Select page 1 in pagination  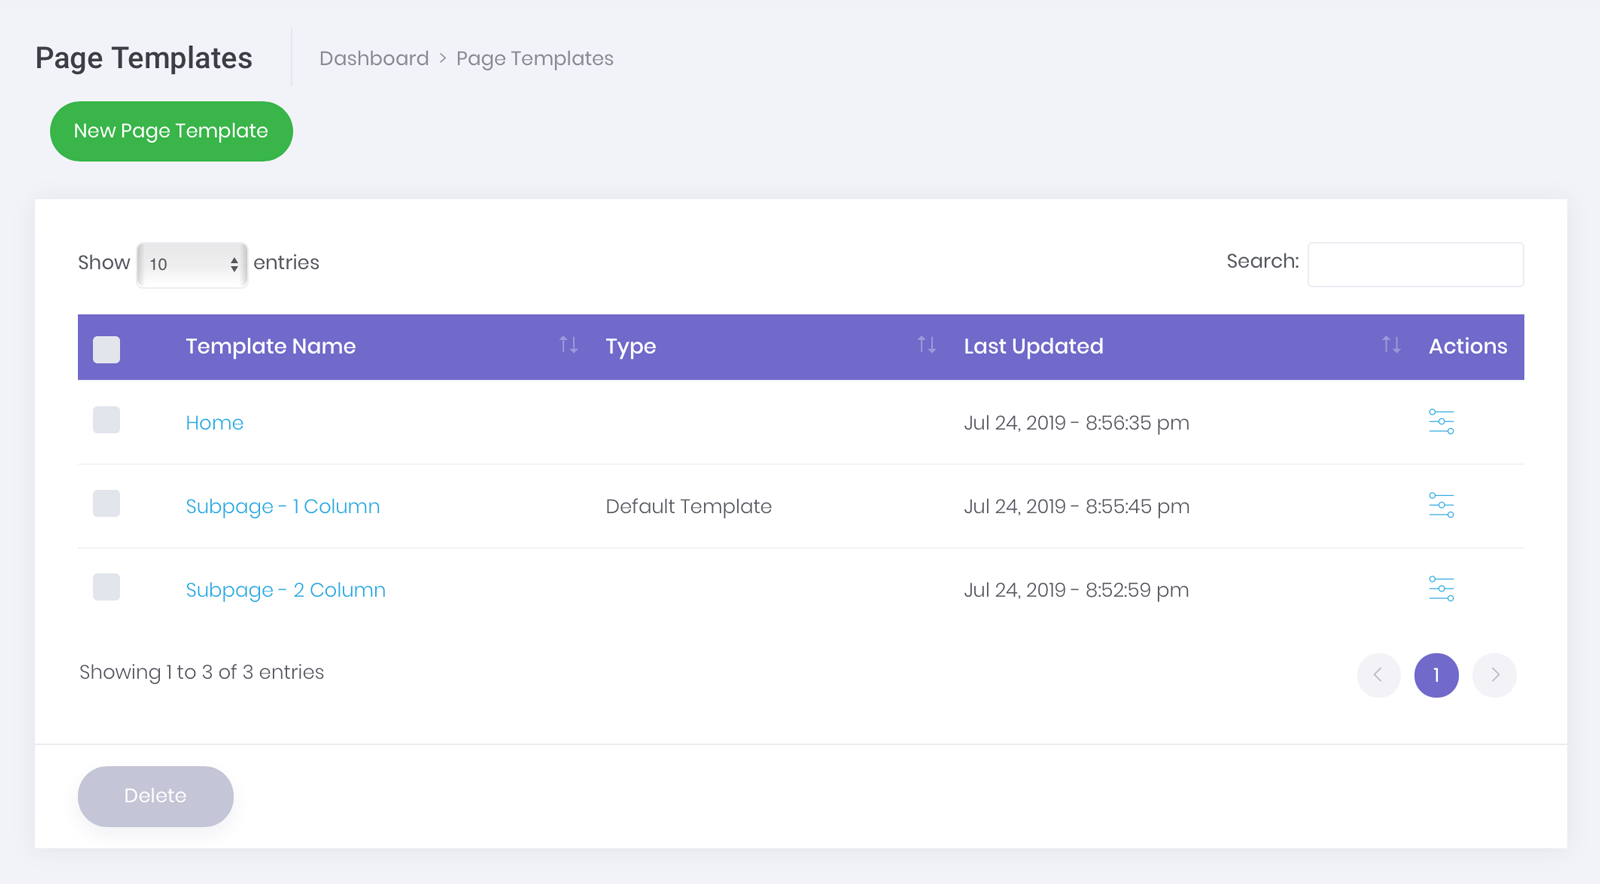click(1436, 675)
